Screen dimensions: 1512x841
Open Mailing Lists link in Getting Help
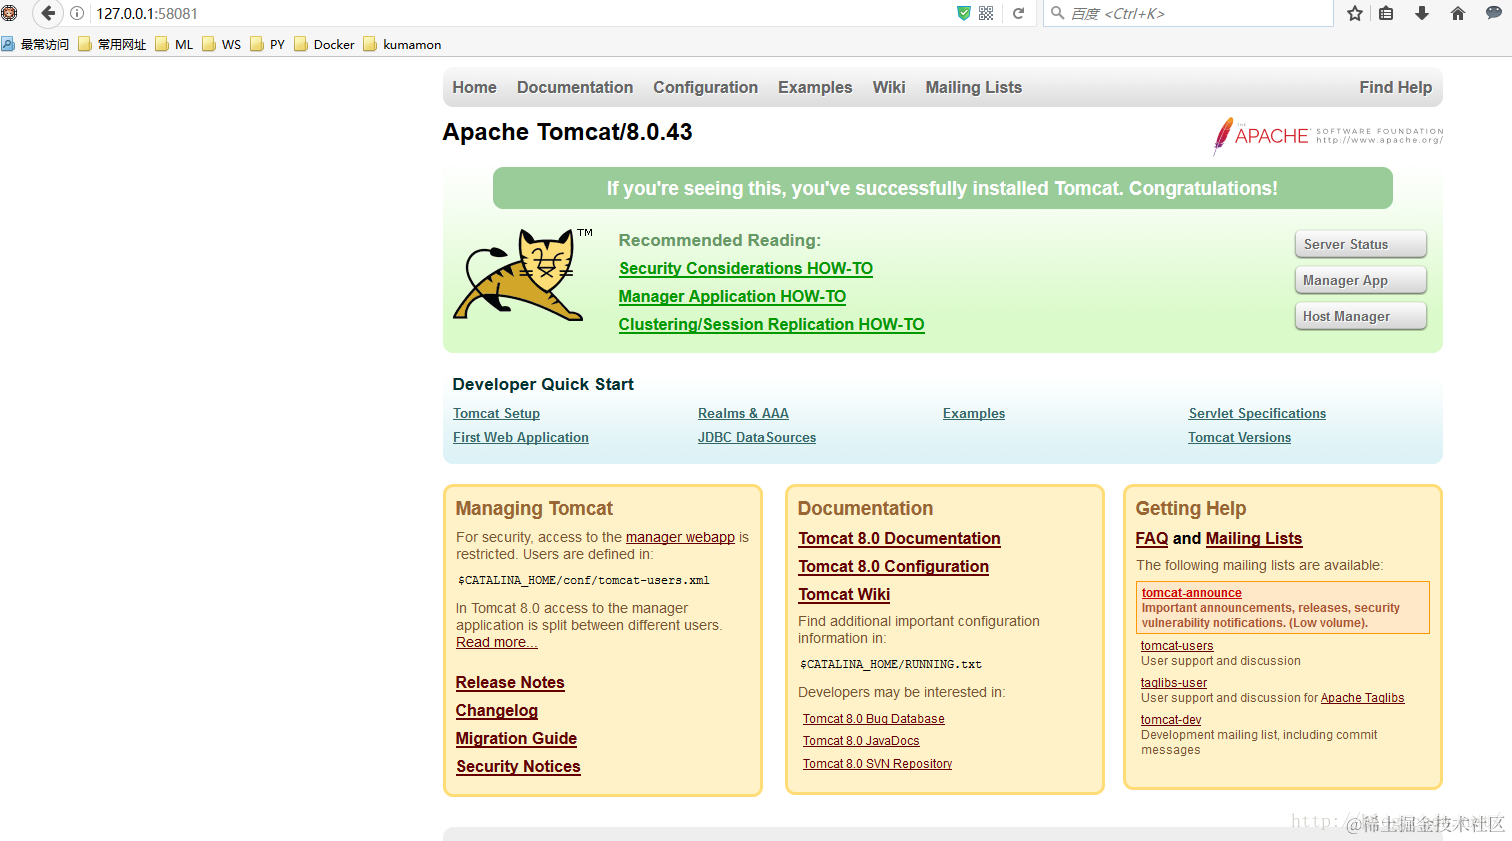coord(1254,538)
